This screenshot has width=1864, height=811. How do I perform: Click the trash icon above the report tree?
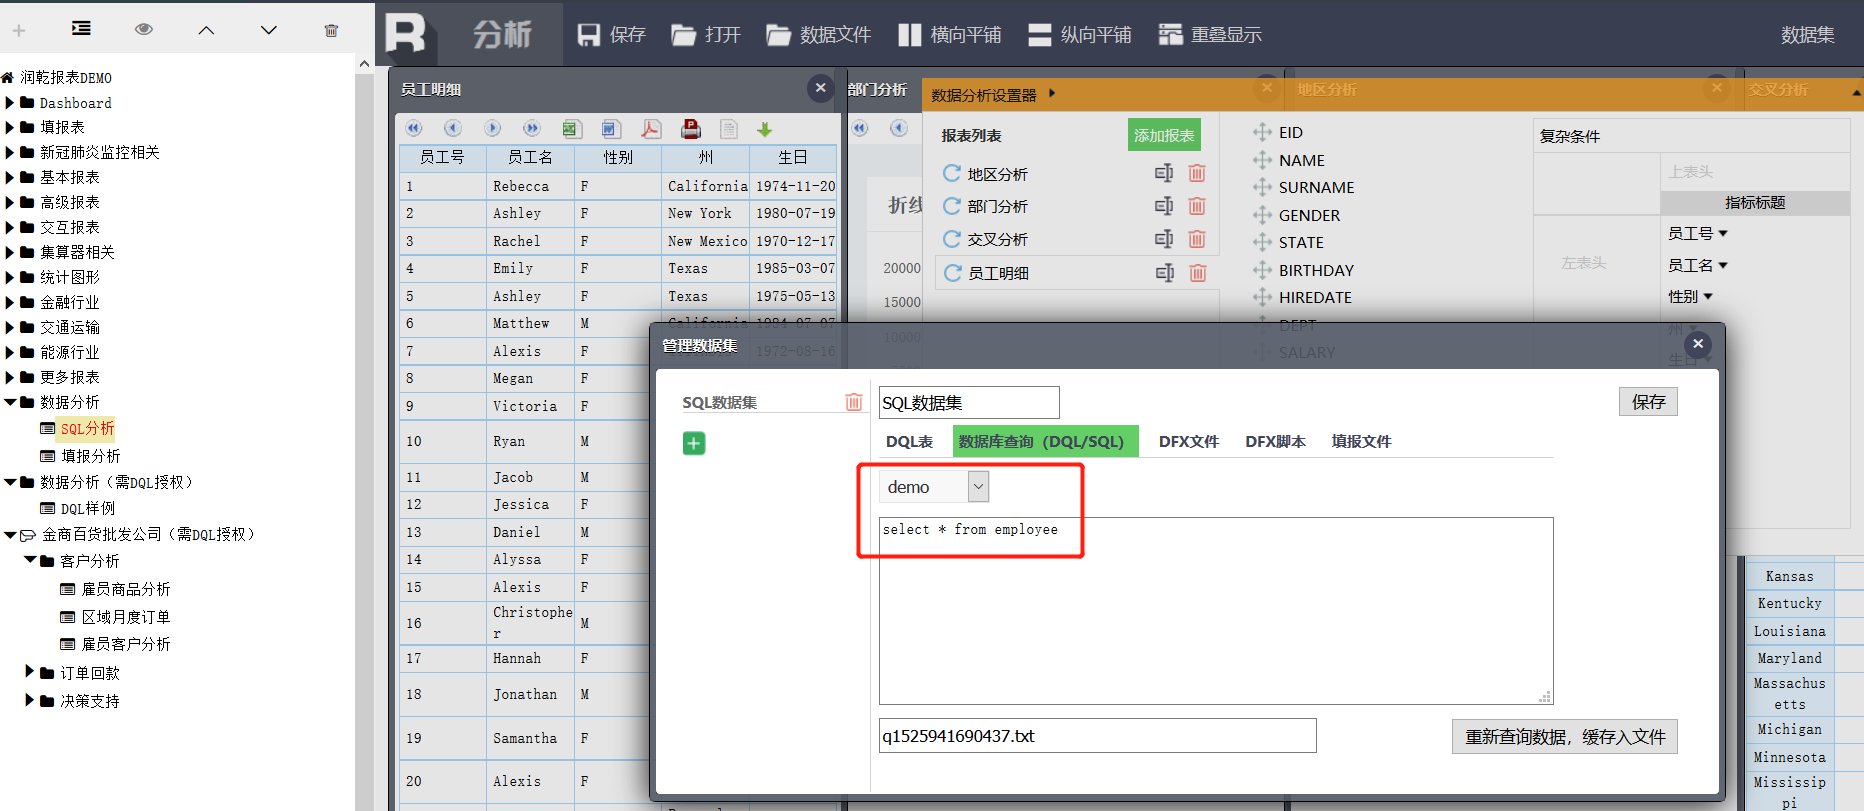tap(331, 30)
